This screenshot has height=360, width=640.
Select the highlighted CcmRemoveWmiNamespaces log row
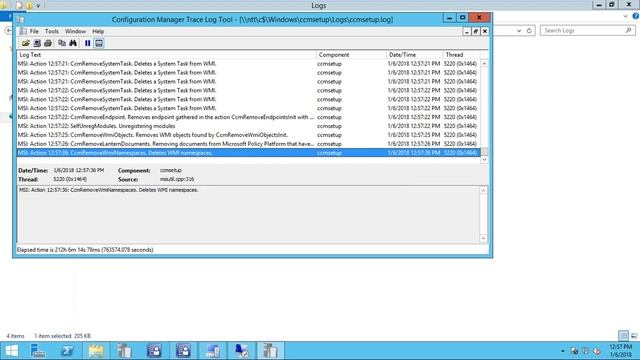click(x=248, y=153)
